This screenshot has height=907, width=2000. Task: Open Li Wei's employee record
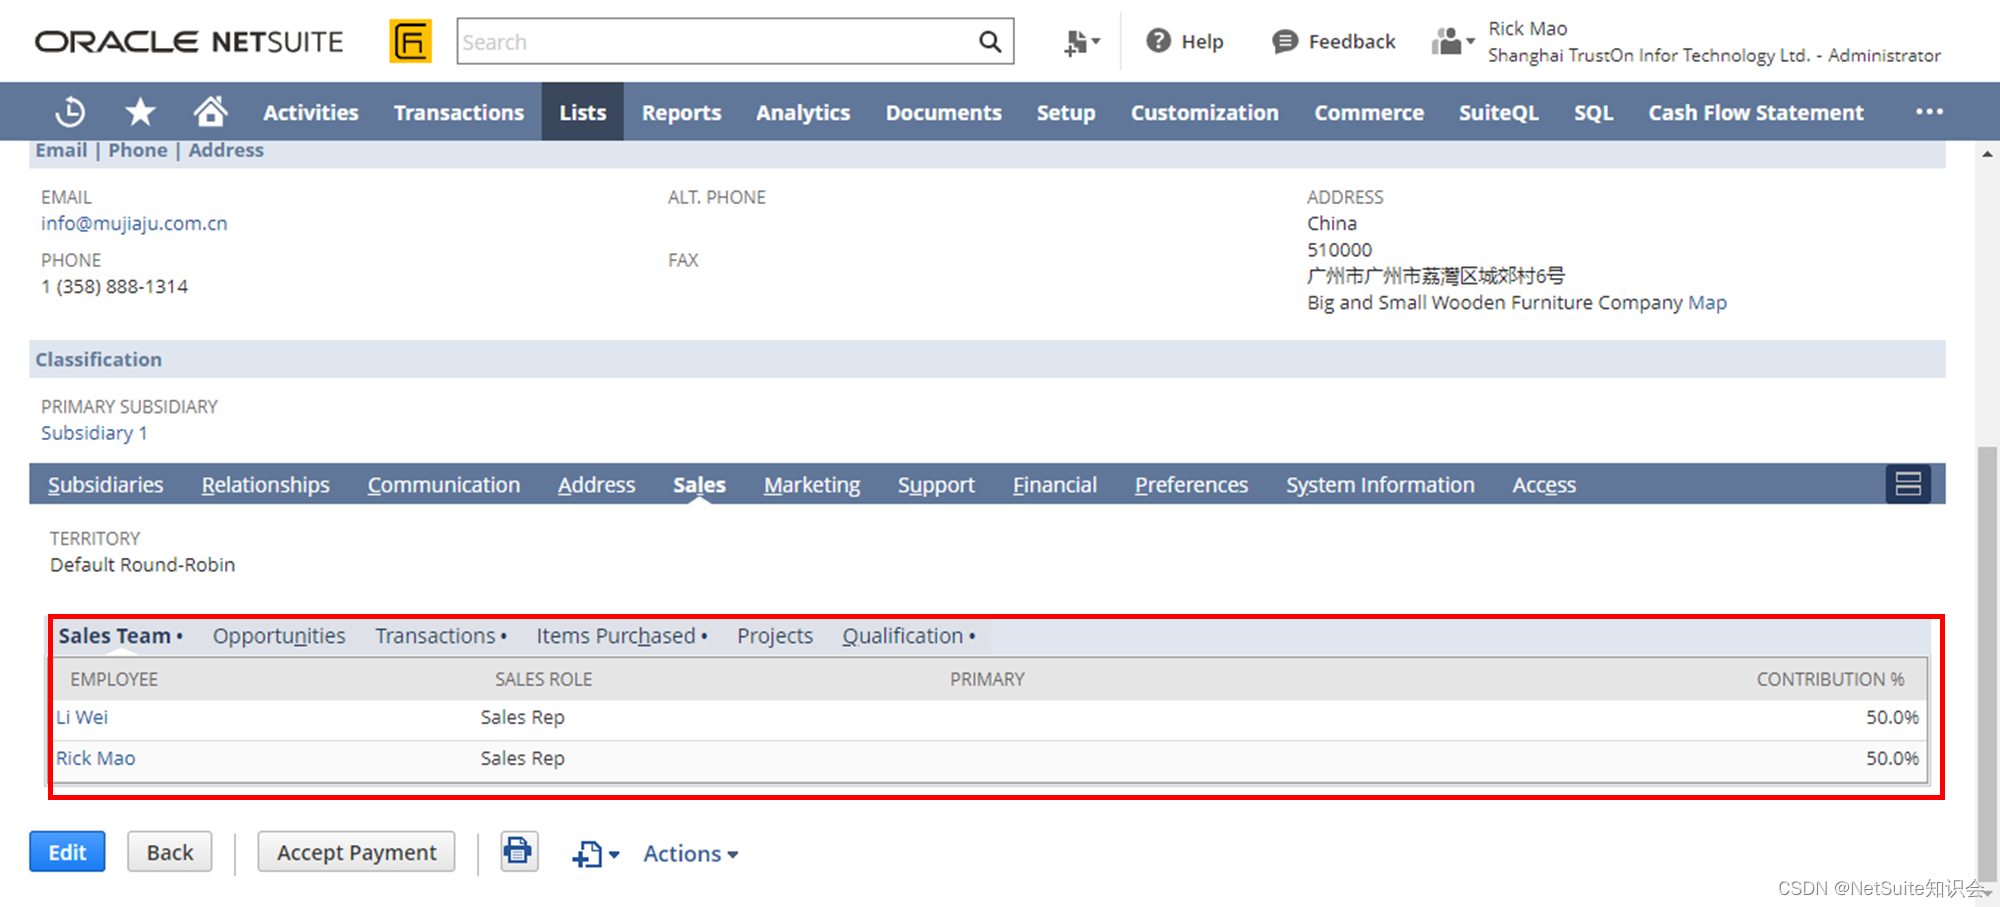[82, 716]
